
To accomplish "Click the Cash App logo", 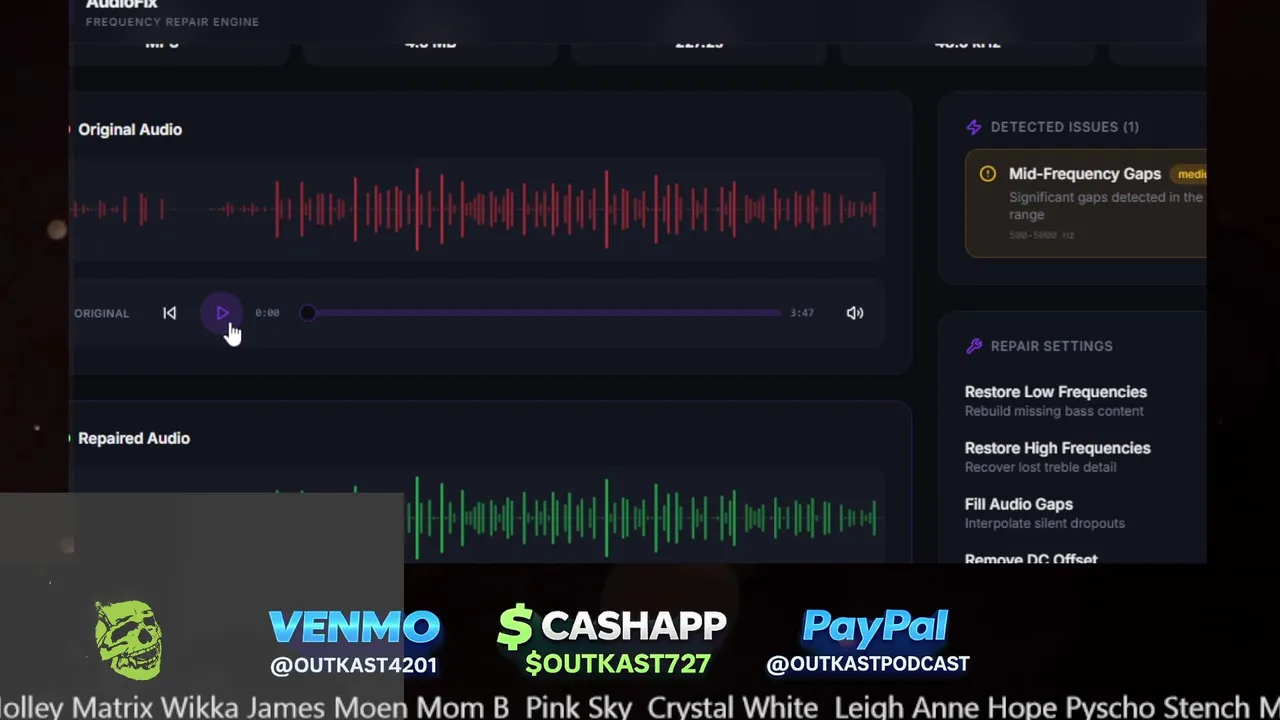I will [612, 626].
